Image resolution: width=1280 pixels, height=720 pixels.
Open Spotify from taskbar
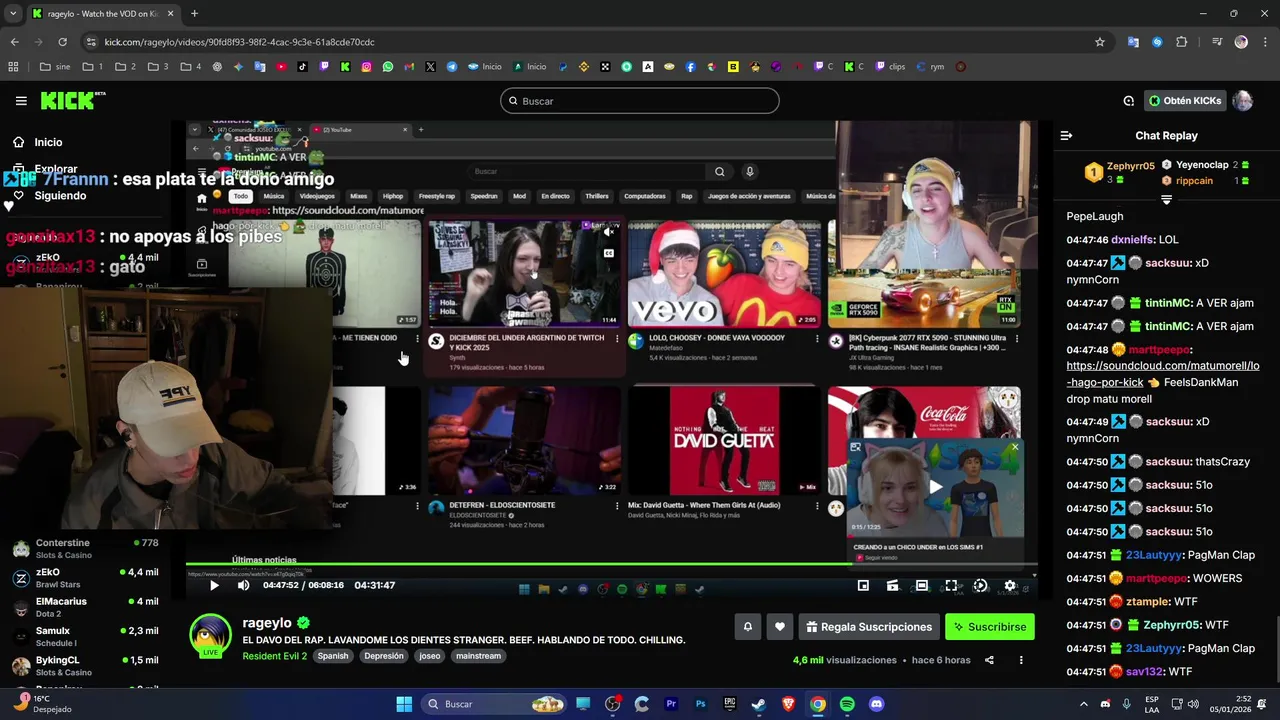(847, 704)
